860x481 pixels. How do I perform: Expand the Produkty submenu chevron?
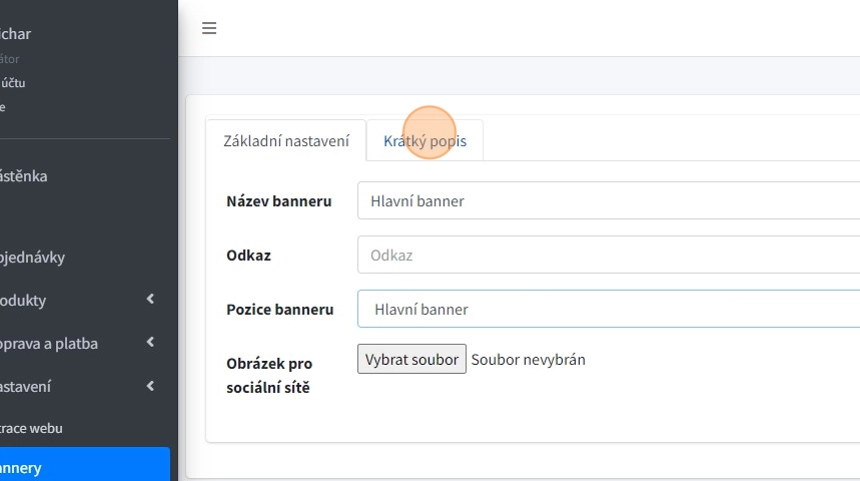[x=150, y=300]
